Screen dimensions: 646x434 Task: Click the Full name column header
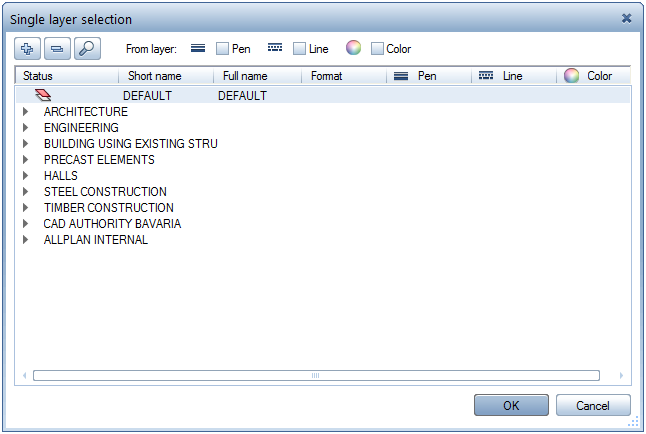[245, 76]
